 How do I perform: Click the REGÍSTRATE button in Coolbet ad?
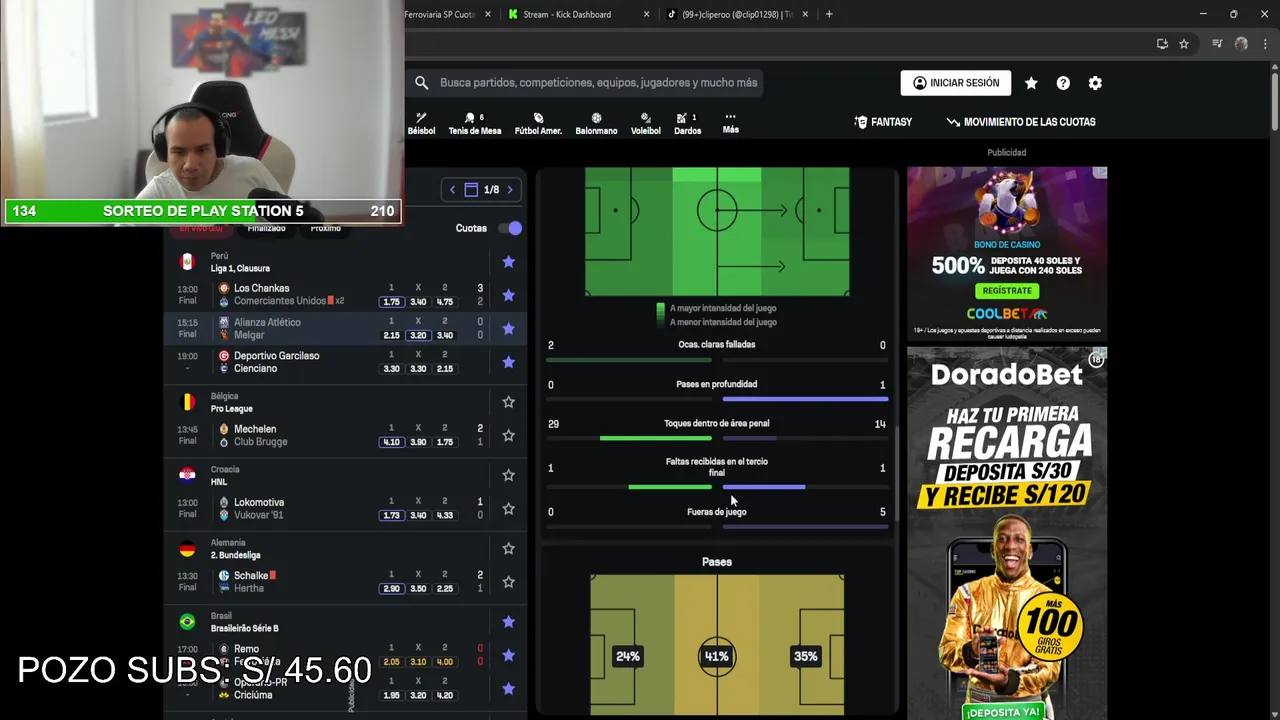coord(1007,290)
